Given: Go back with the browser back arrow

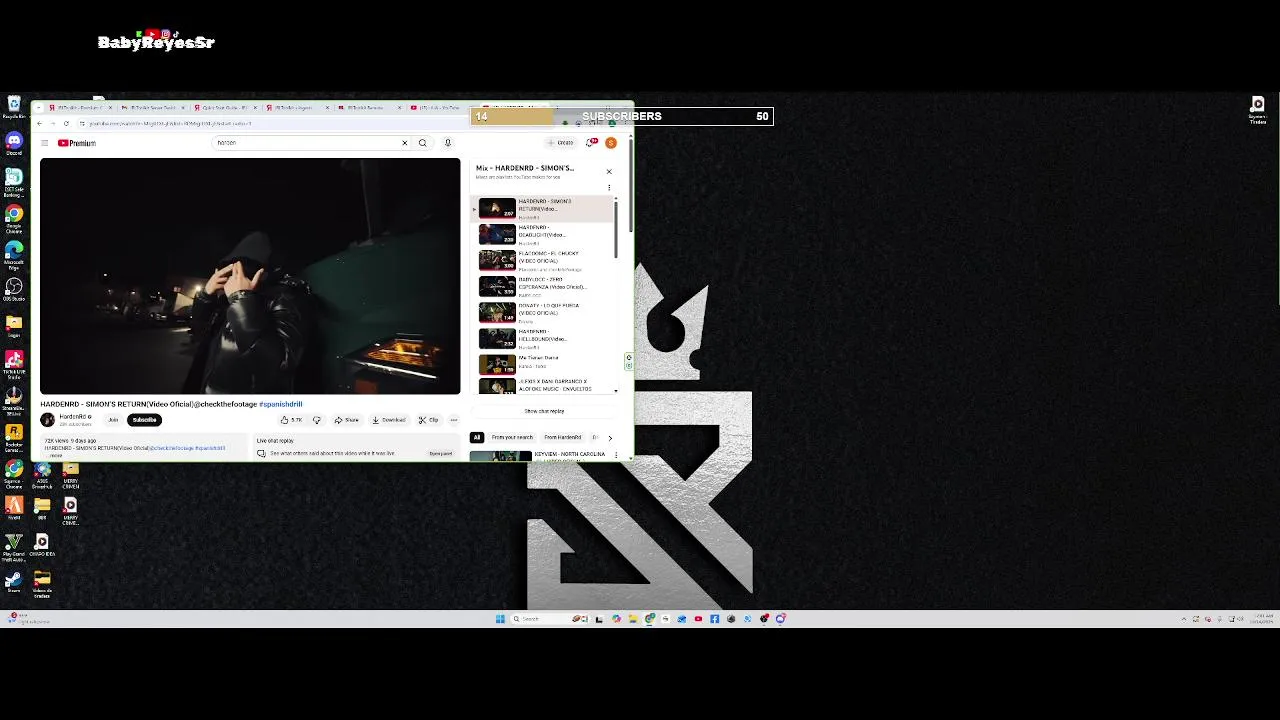Looking at the screenshot, I should pos(39,123).
